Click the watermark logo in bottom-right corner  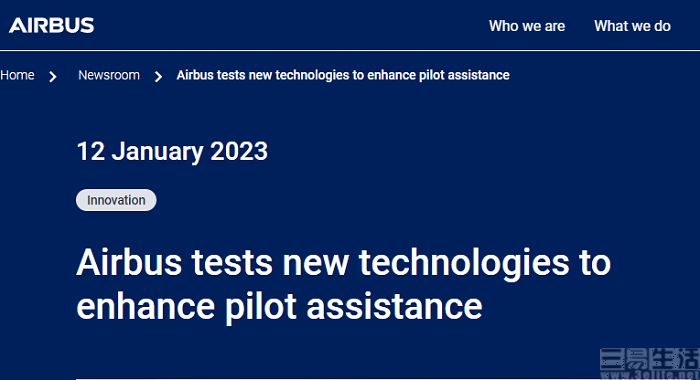pyautogui.click(x=650, y=359)
